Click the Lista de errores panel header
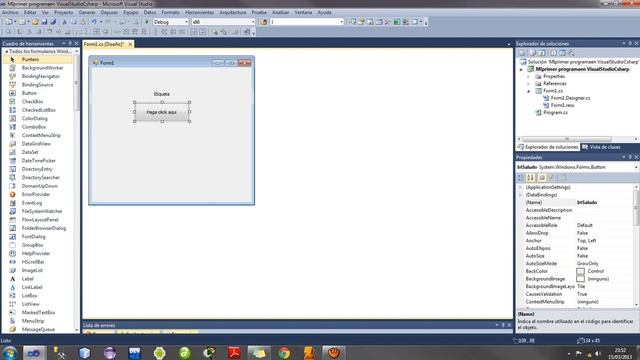The height and width of the screenshot is (360, 640). tap(297, 325)
